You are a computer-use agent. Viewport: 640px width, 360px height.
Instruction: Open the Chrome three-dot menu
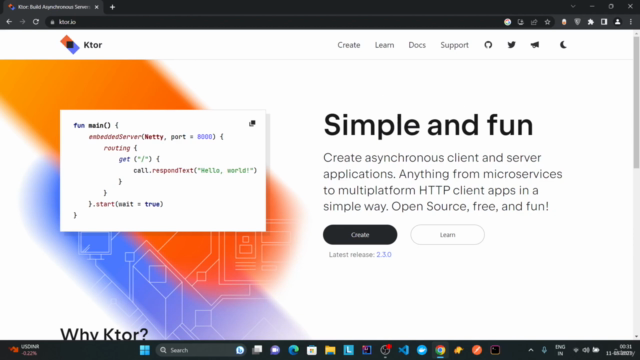coord(631,22)
